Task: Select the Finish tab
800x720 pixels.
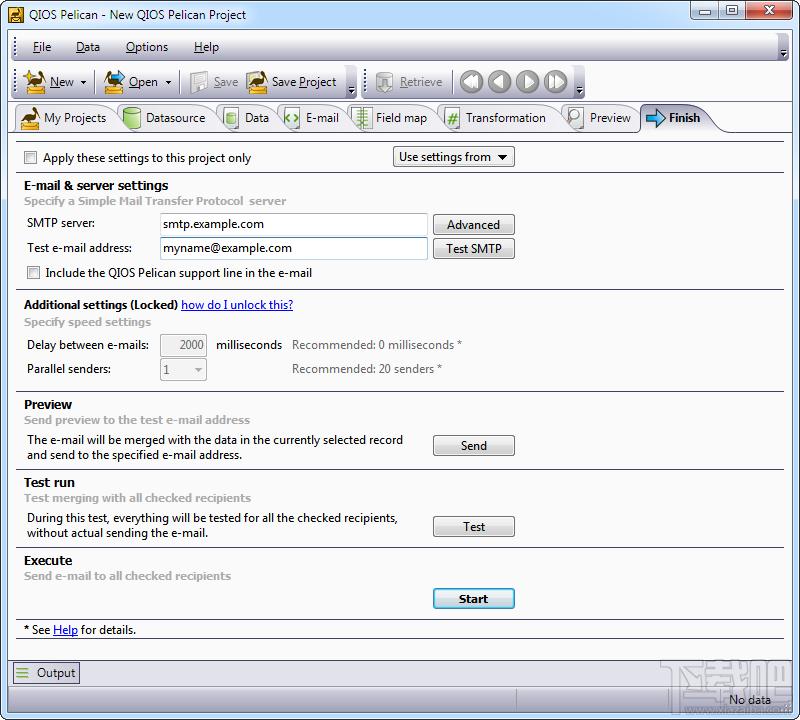Action: click(674, 118)
